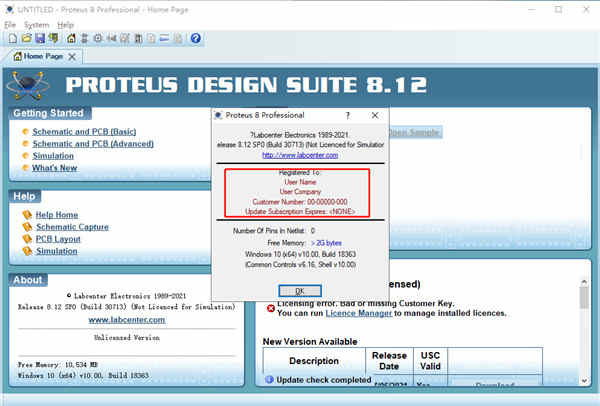The image size is (600, 406).
Task: Close the Proteus 8 Professional dialog
Action: coord(375,115)
